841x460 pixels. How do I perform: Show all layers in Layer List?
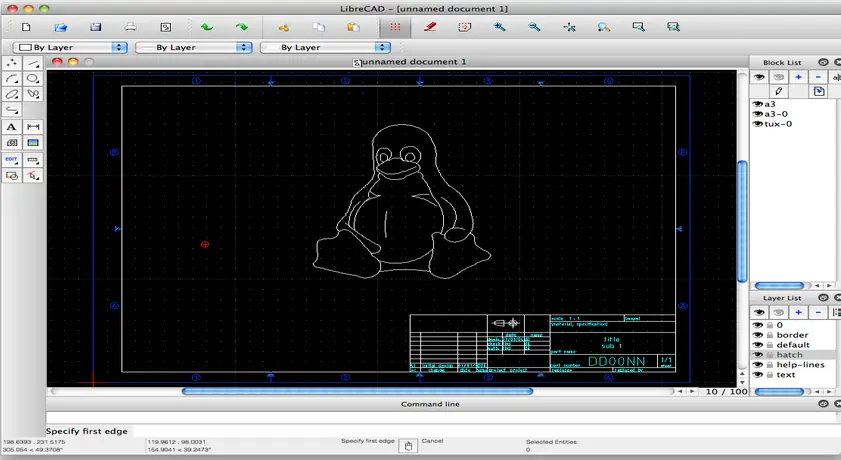click(759, 313)
